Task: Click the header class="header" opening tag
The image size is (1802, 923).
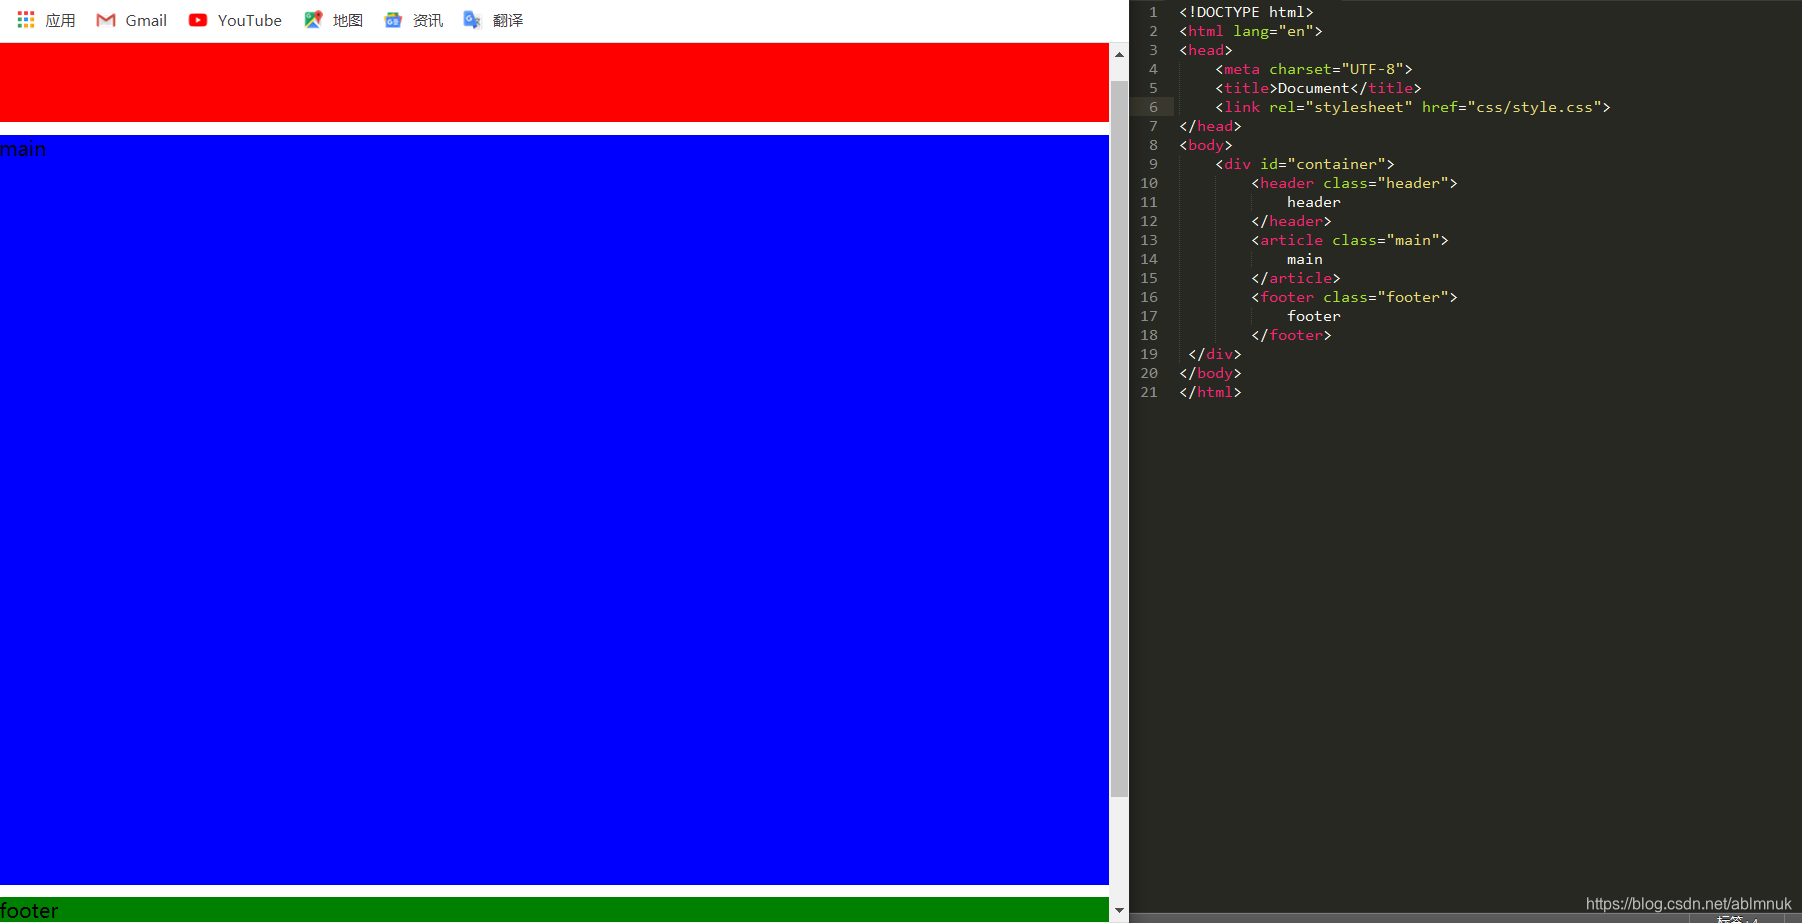Action: 1354,183
